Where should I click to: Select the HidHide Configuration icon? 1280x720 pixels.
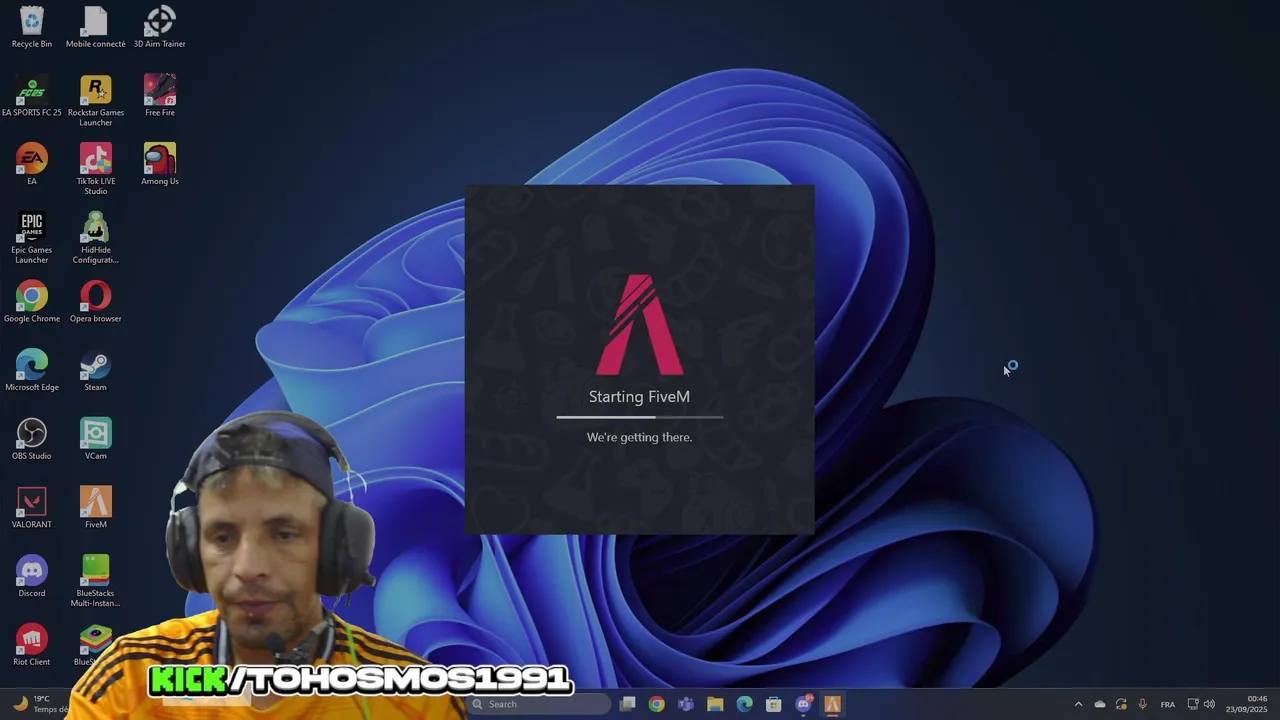[95, 238]
